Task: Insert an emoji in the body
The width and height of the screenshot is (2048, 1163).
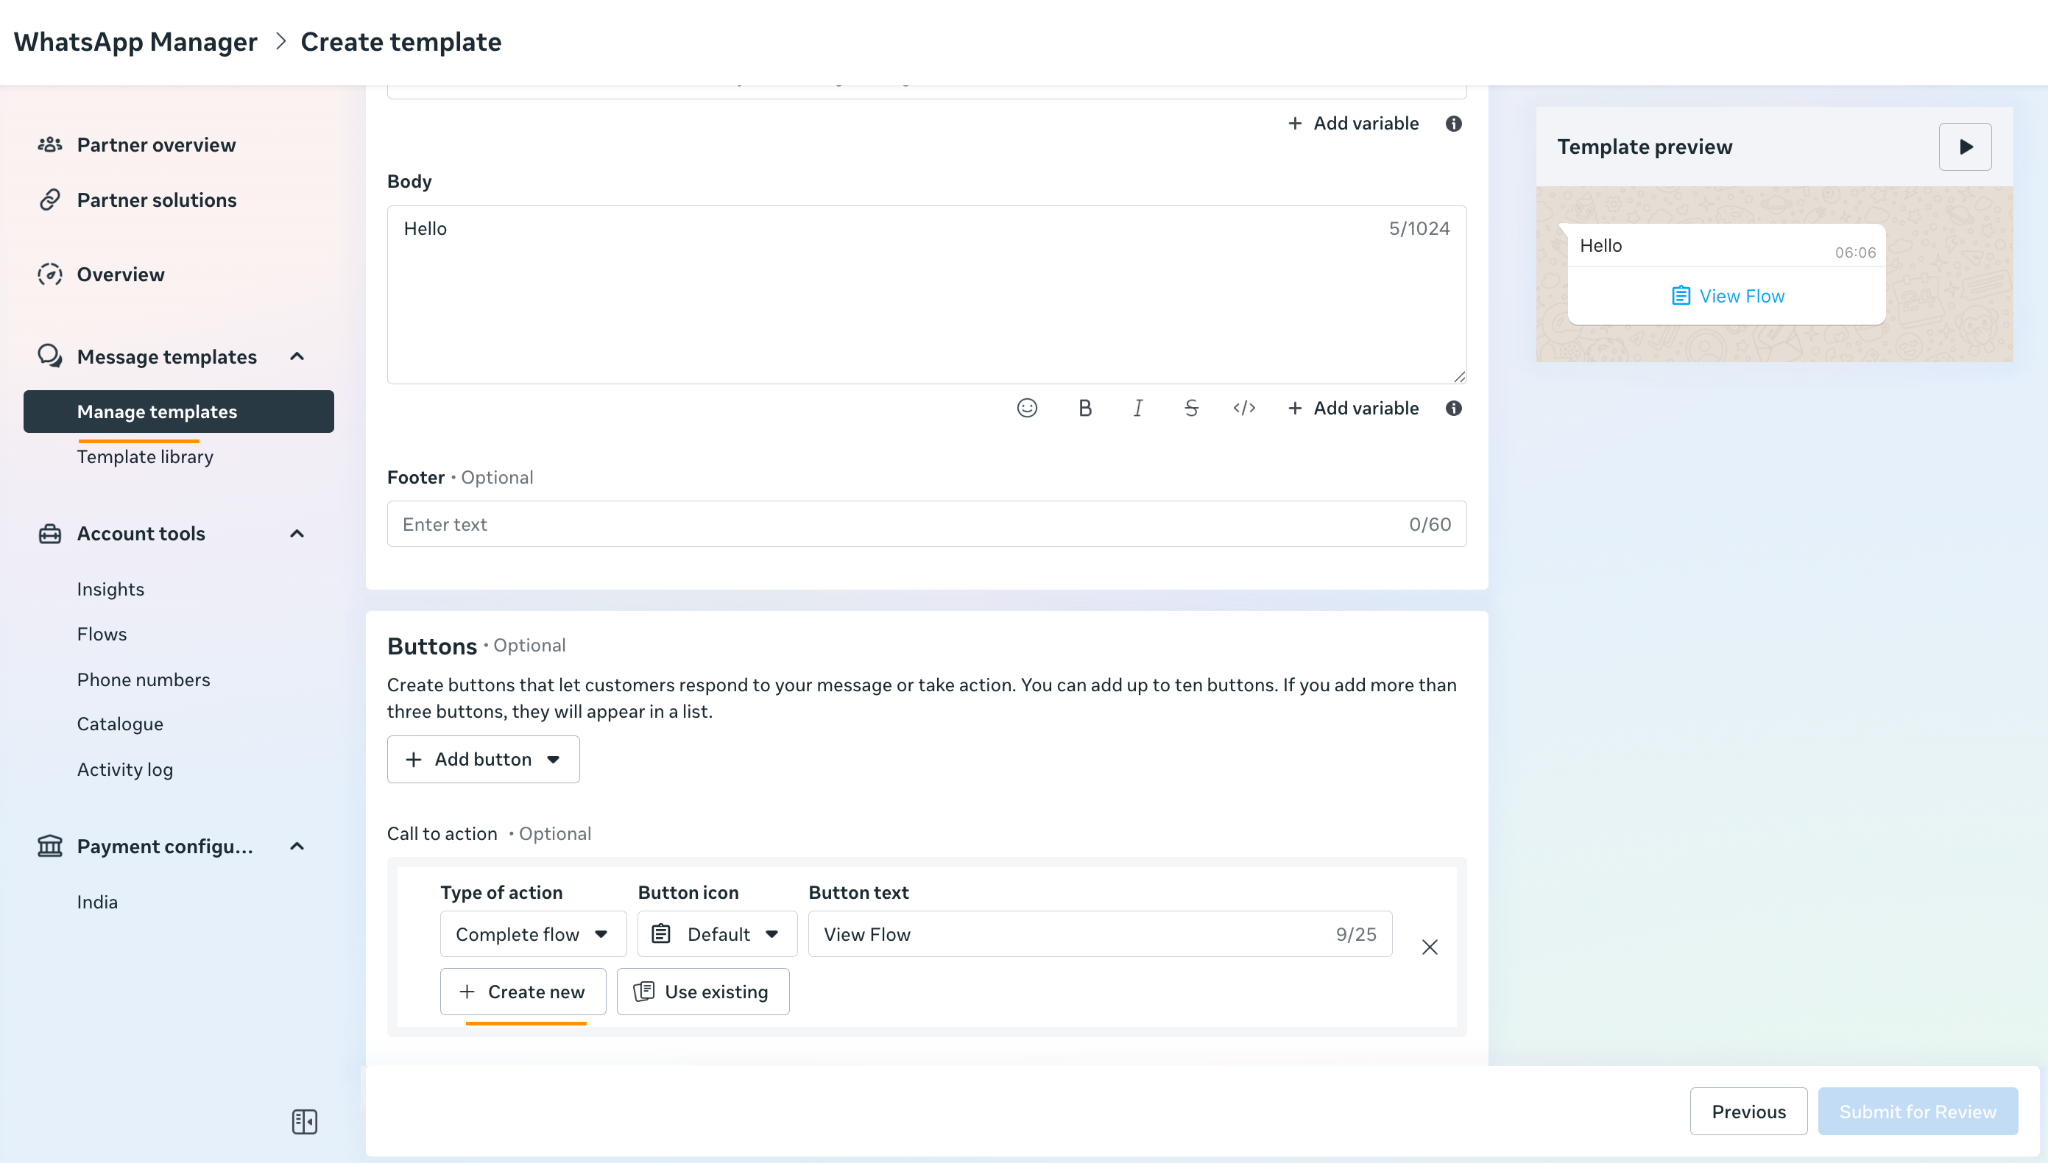Action: point(1027,408)
